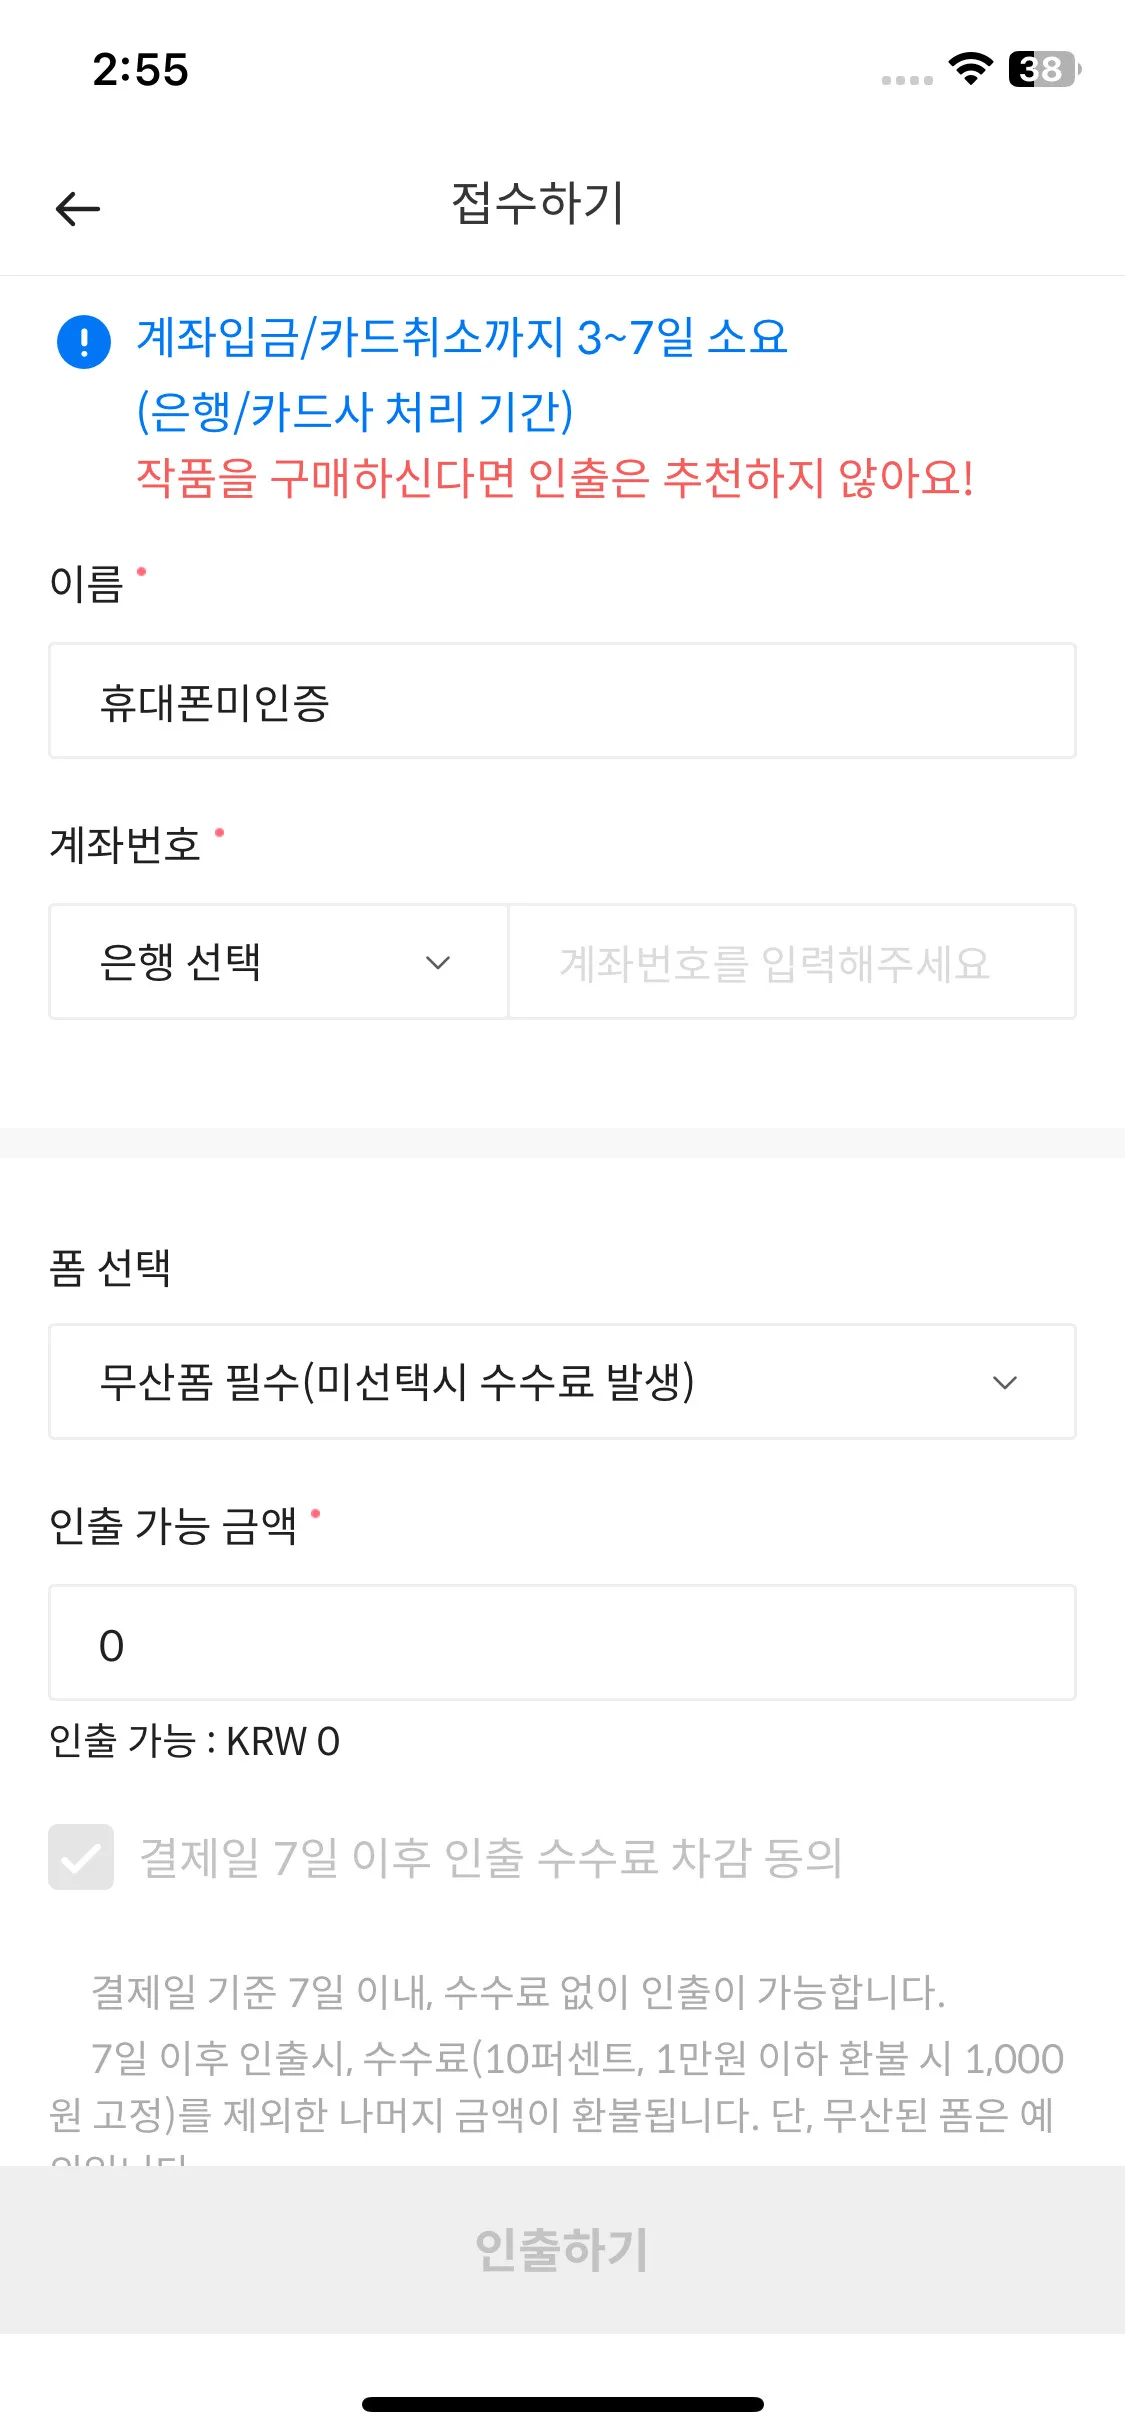Click the 인출하기 submit button
The height and width of the screenshot is (2436, 1125).
point(562,2250)
